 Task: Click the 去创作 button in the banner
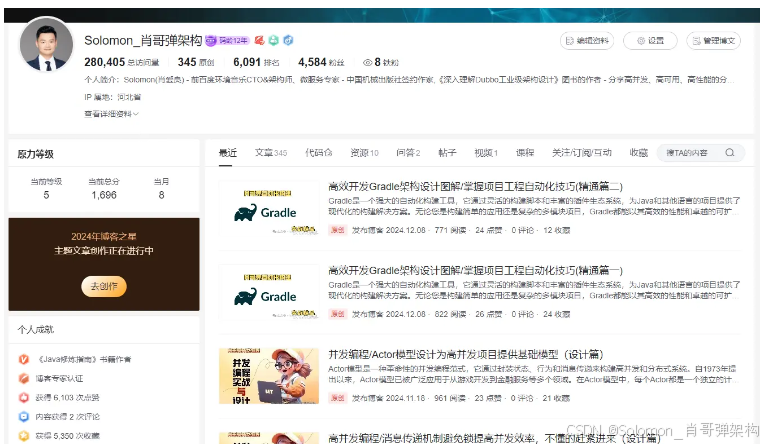(x=104, y=286)
